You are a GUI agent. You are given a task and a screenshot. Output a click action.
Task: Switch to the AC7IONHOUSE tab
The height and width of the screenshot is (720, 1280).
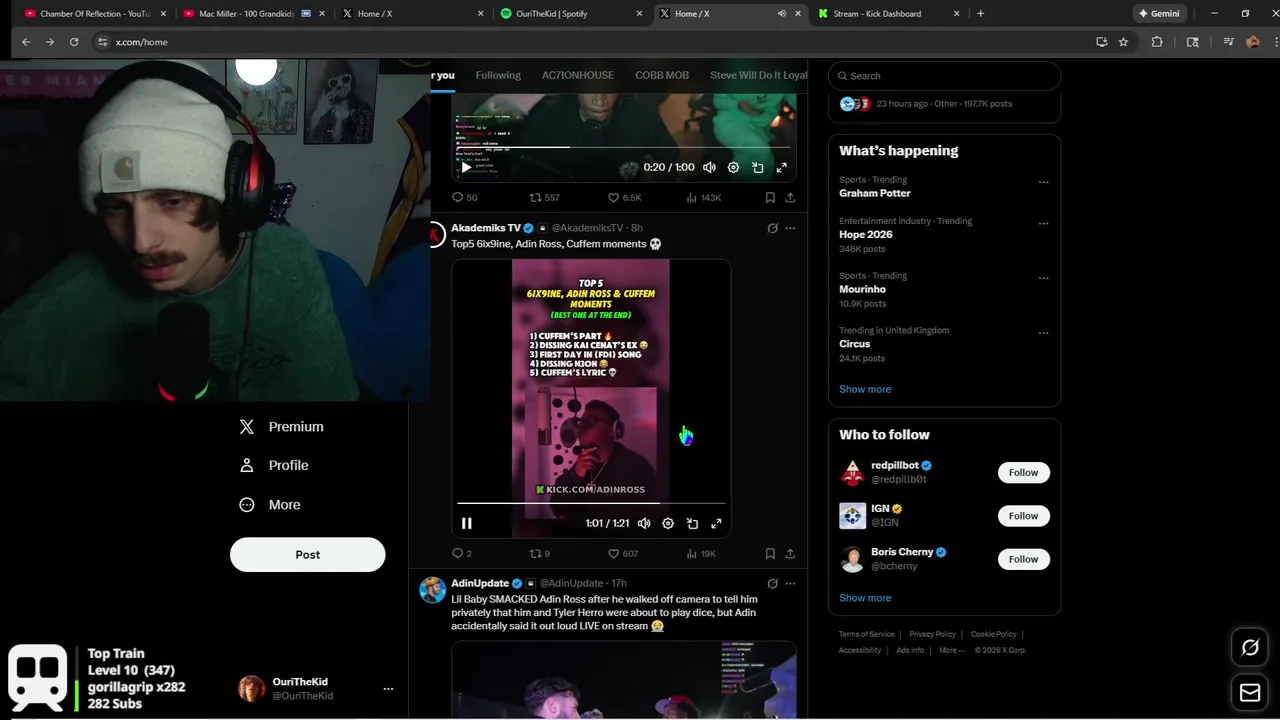(578, 75)
